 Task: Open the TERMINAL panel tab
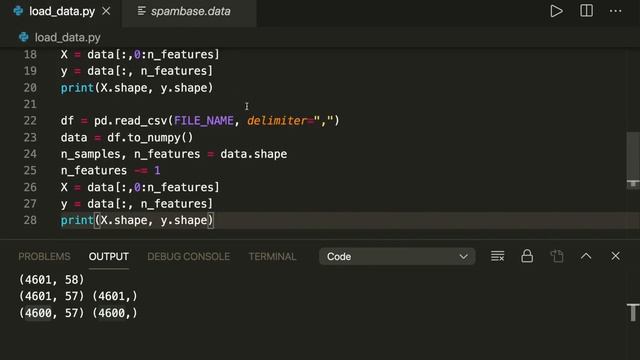tap(272, 256)
